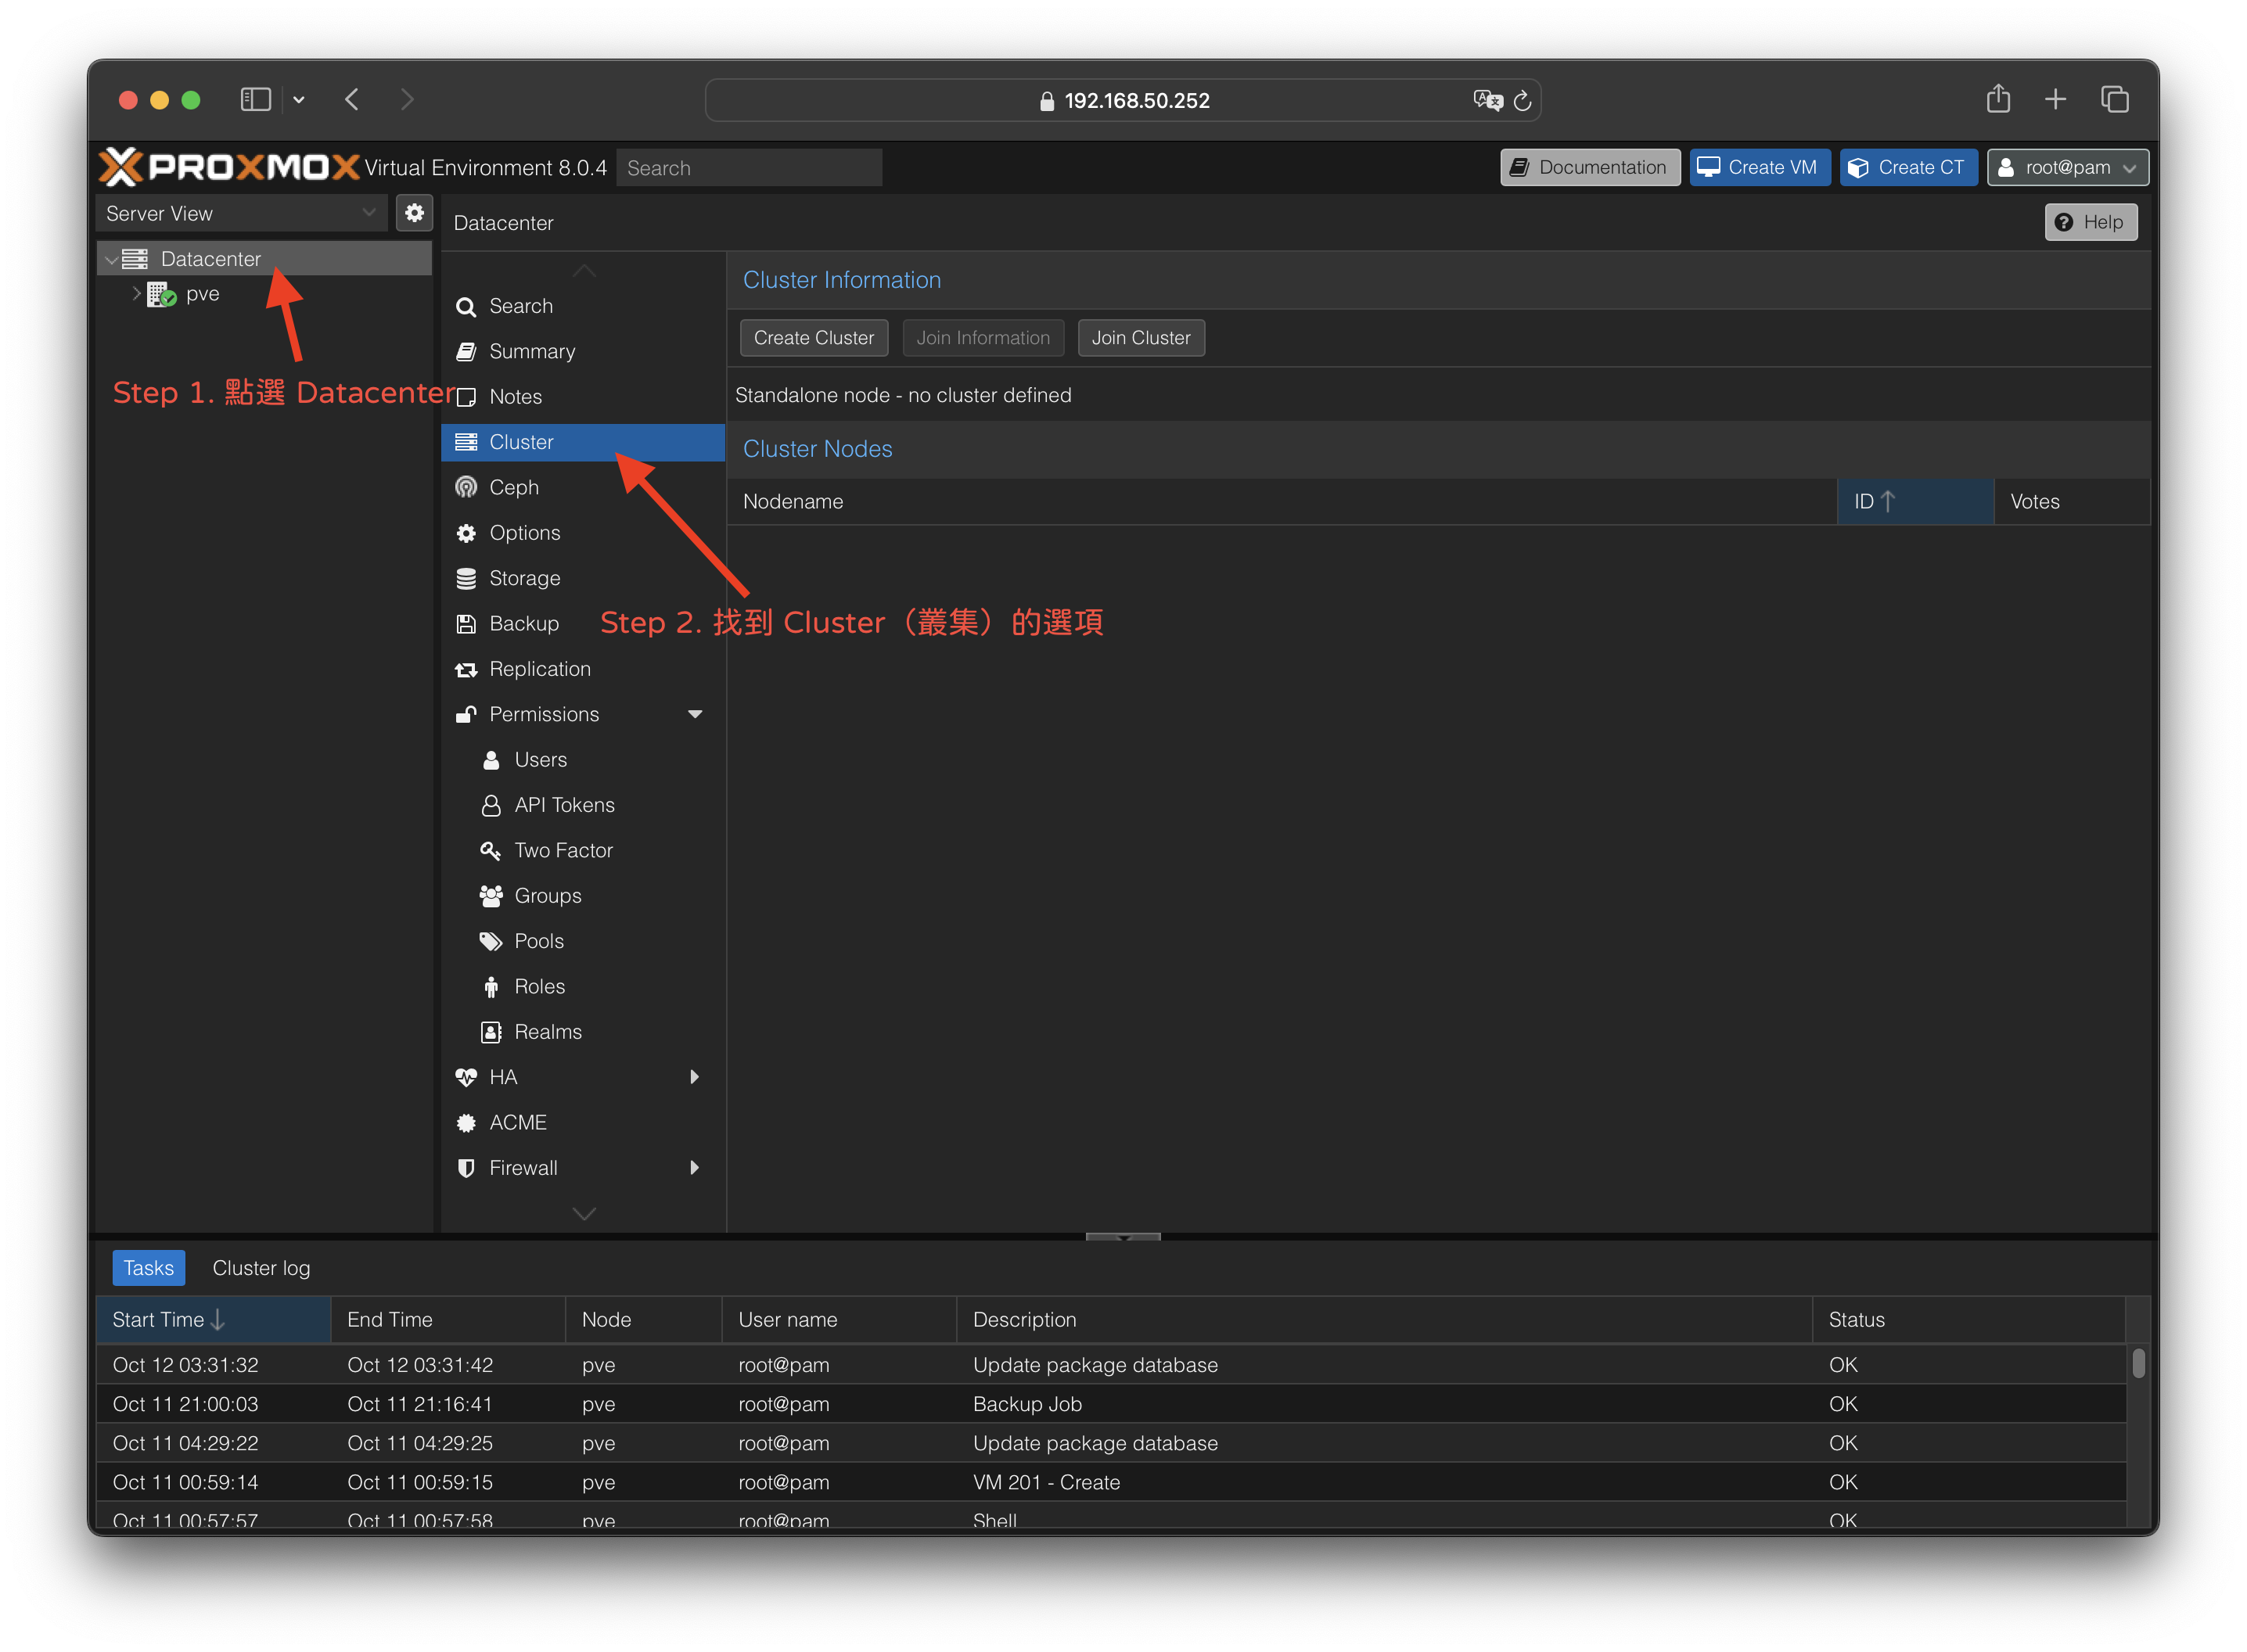
Task: Open Replication using its arrows icon
Action: [466, 669]
